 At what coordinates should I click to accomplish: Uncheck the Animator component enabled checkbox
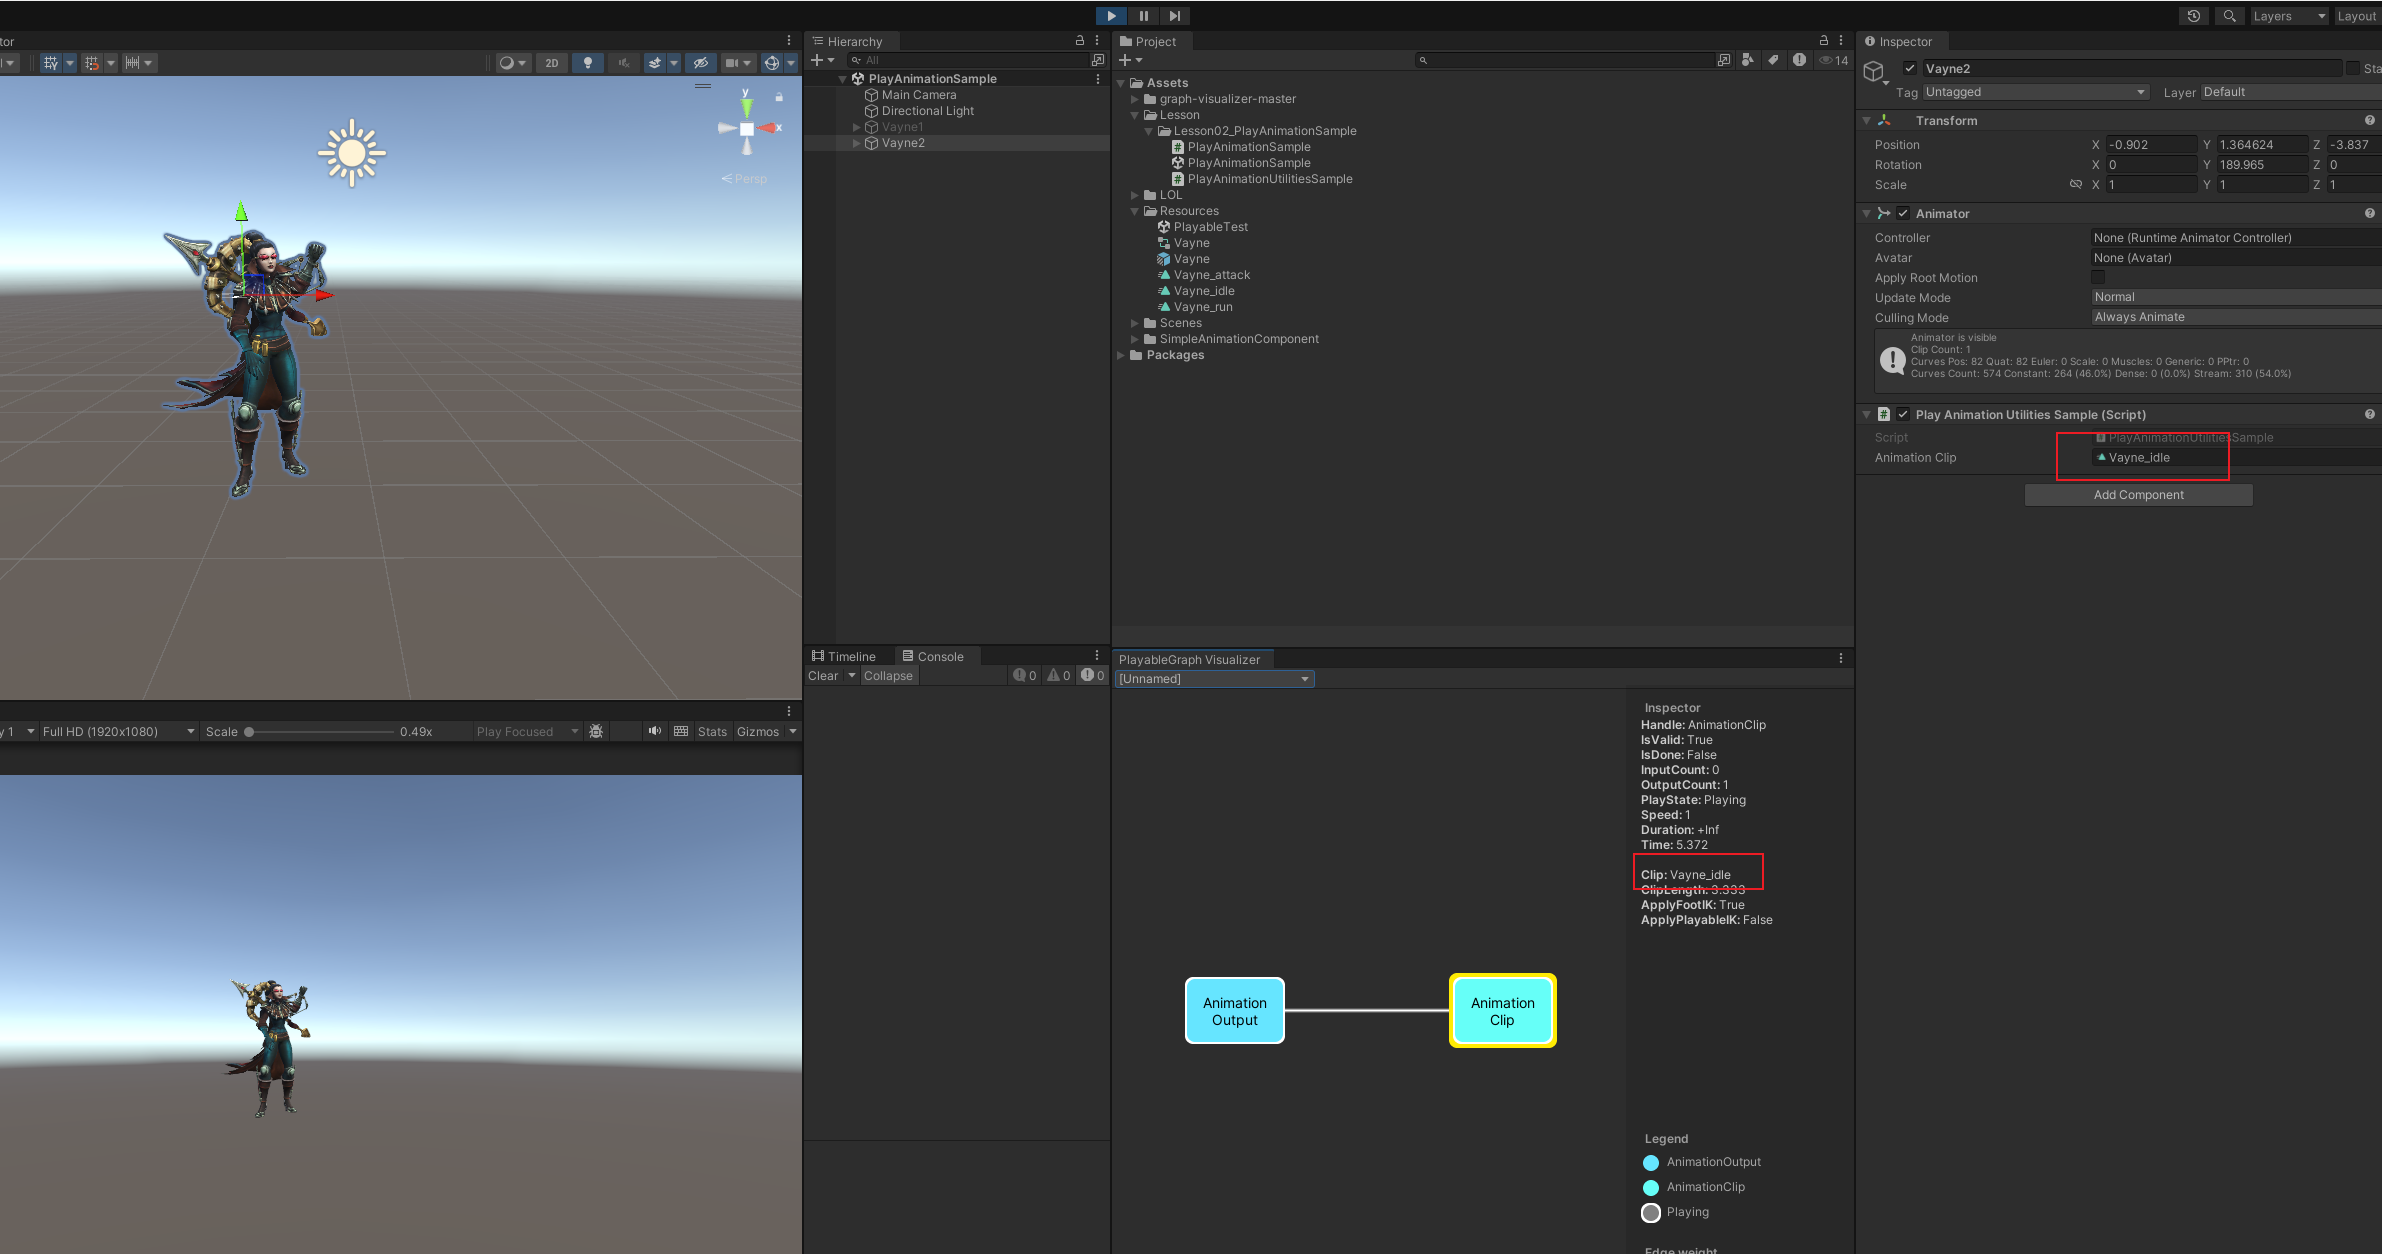(x=1903, y=214)
